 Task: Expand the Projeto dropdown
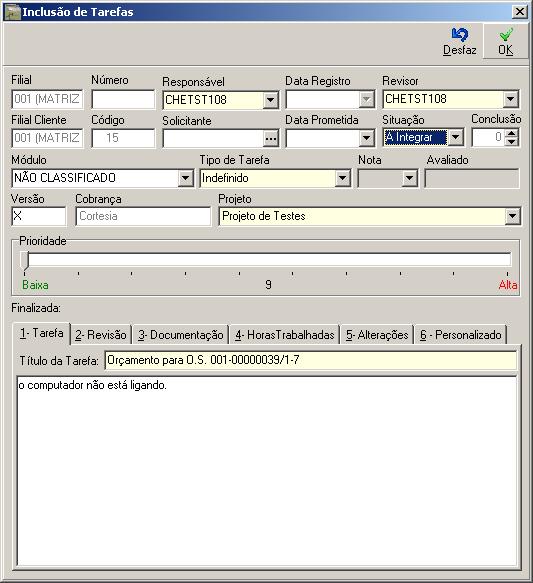click(513, 216)
